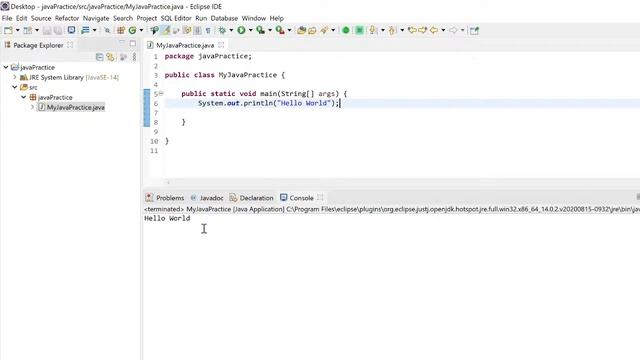Open the Refactor menu
640x360 pixels.
[x=67, y=18]
